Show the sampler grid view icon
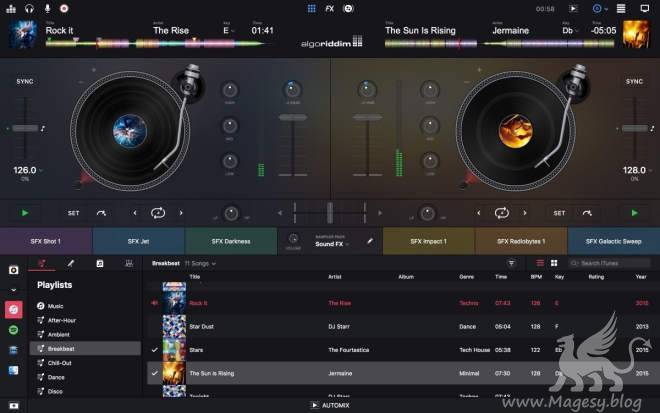660x413 pixels. pyautogui.click(x=311, y=8)
